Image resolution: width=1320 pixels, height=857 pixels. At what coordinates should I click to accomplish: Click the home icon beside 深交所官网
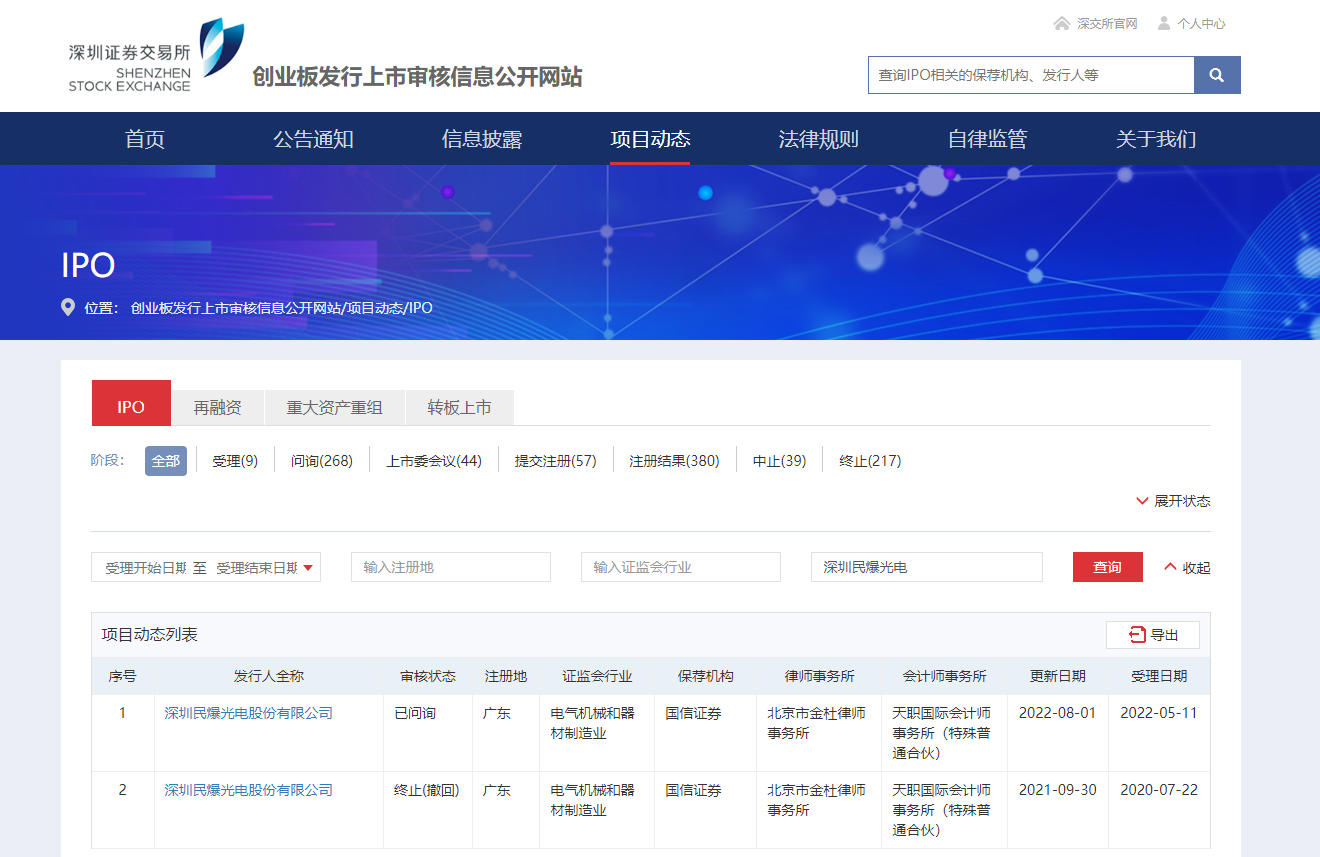(1061, 23)
